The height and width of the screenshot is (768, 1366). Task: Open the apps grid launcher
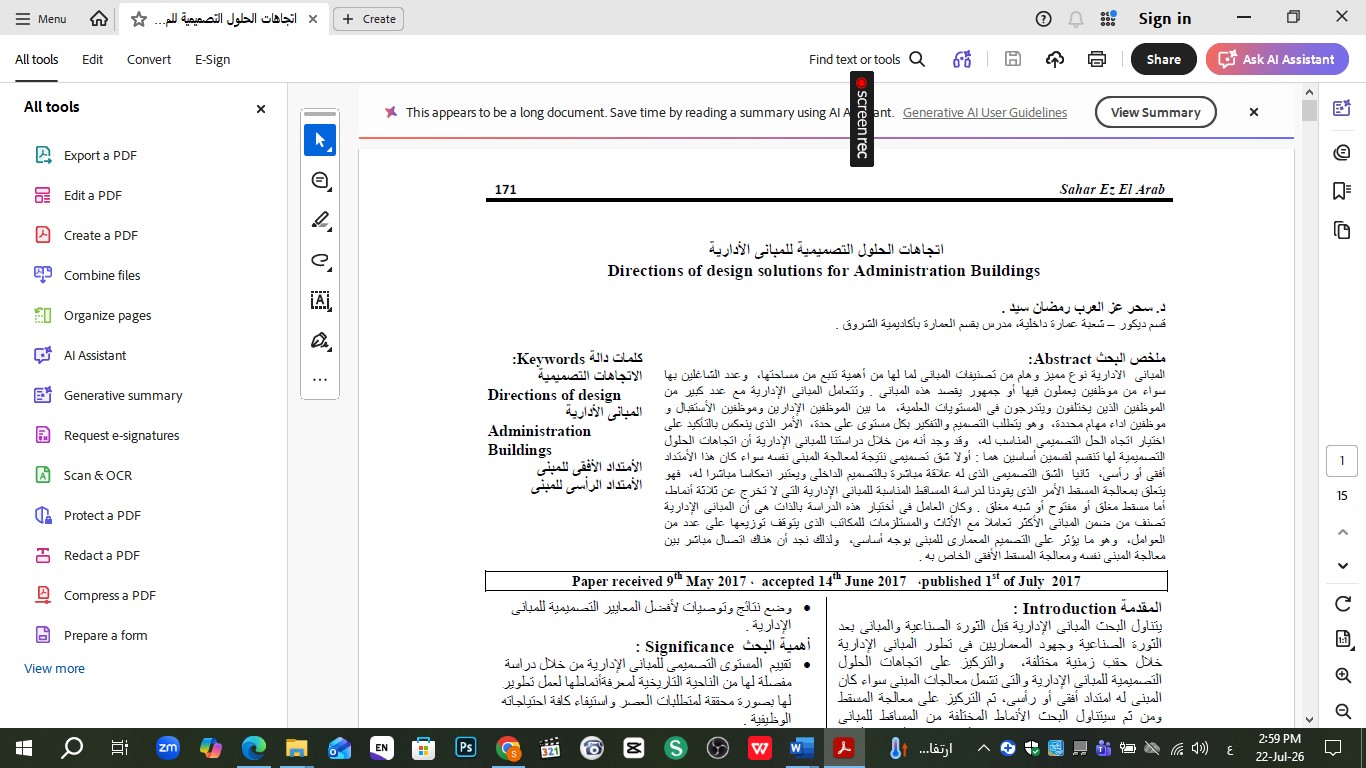click(1108, 19)
